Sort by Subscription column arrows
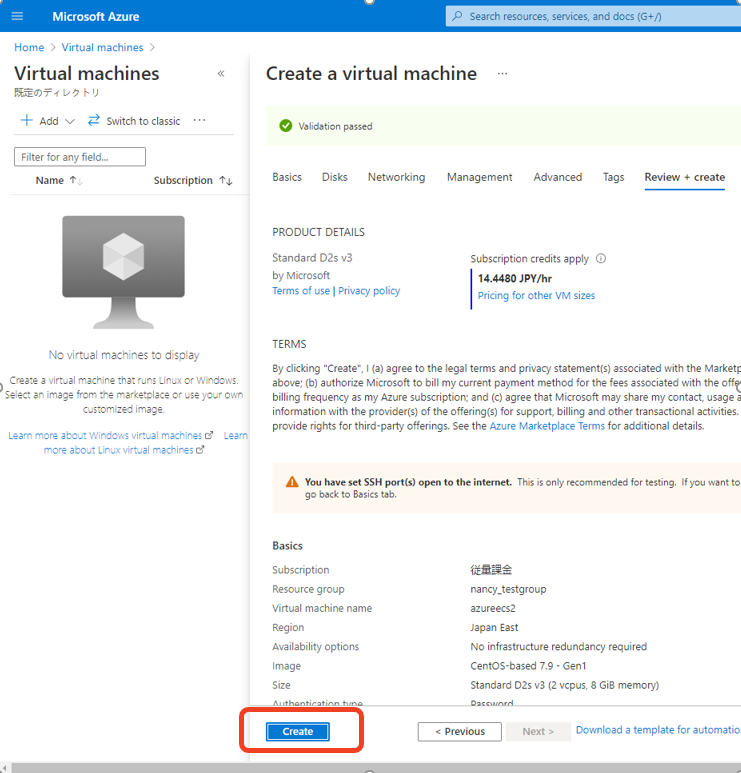Screen dimensions: 741x773 coord(226,180)
